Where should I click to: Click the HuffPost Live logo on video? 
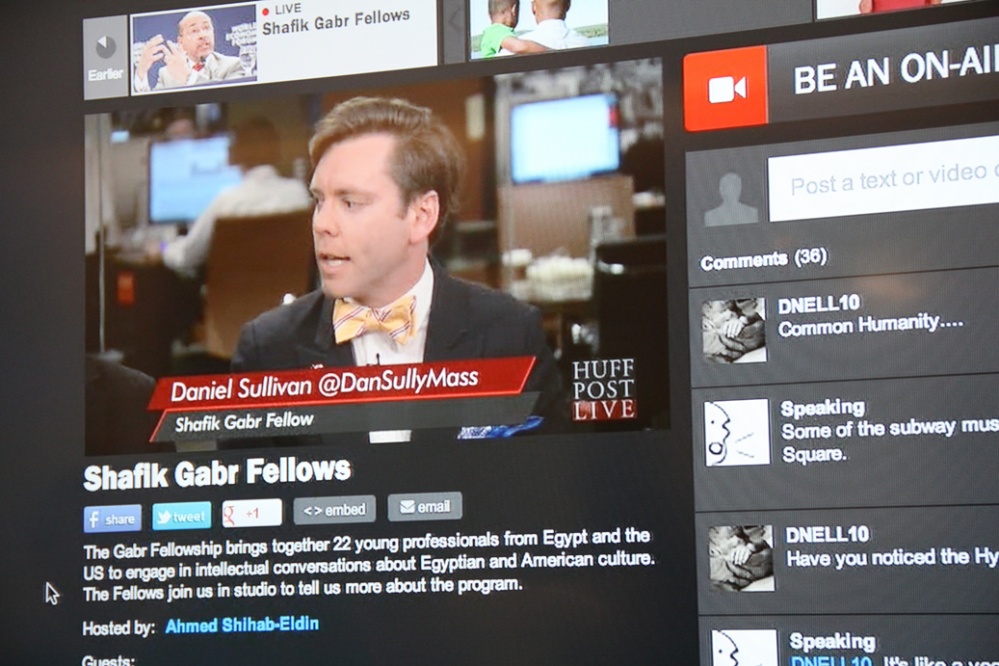pos(603,388)
